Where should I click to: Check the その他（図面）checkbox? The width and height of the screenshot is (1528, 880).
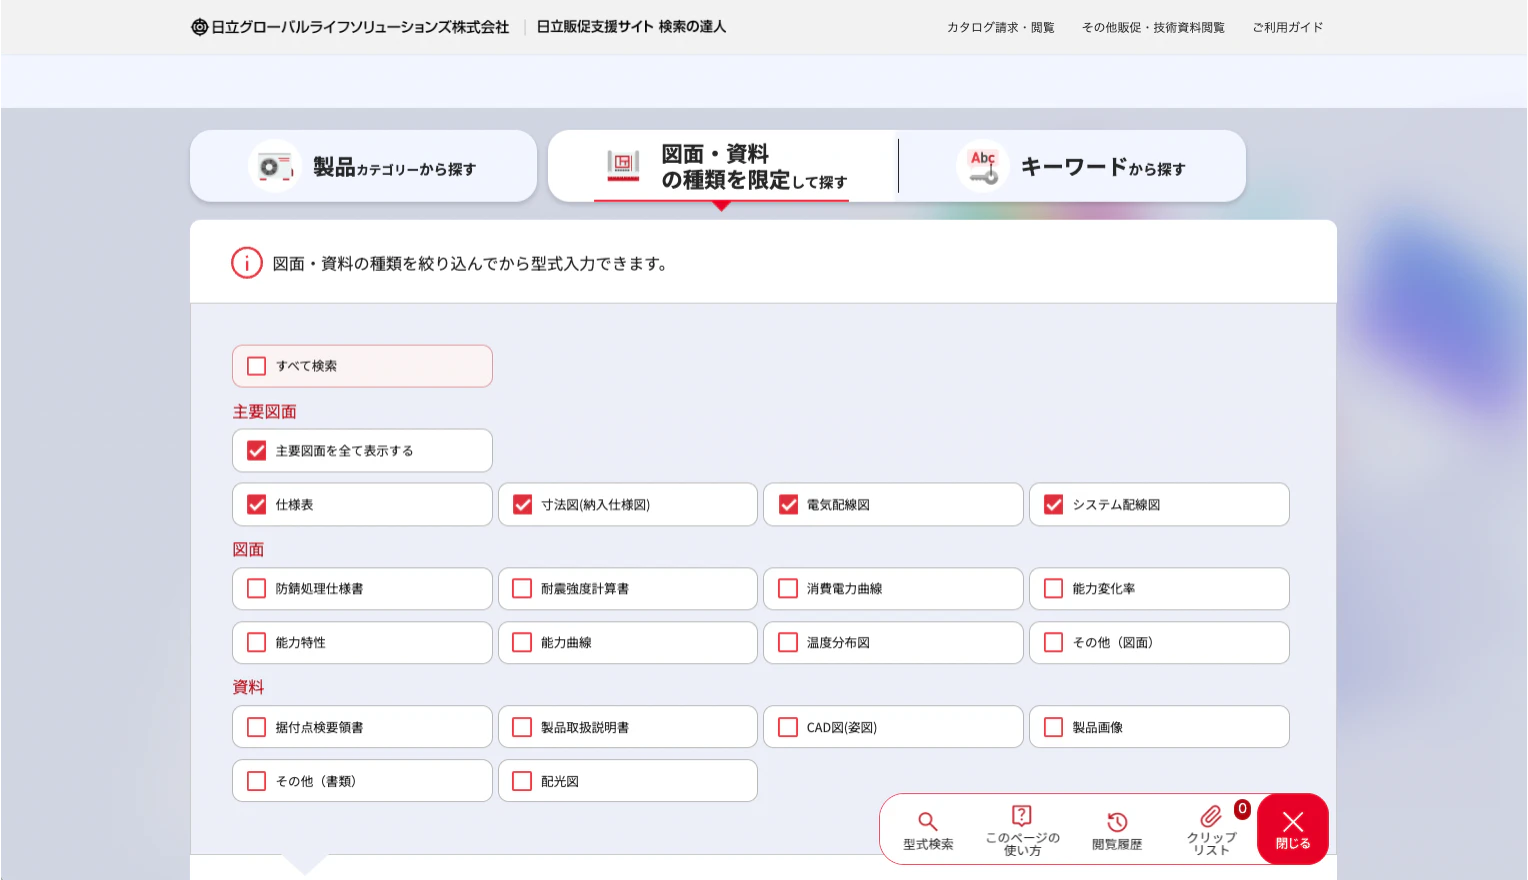click(1054, 643)
